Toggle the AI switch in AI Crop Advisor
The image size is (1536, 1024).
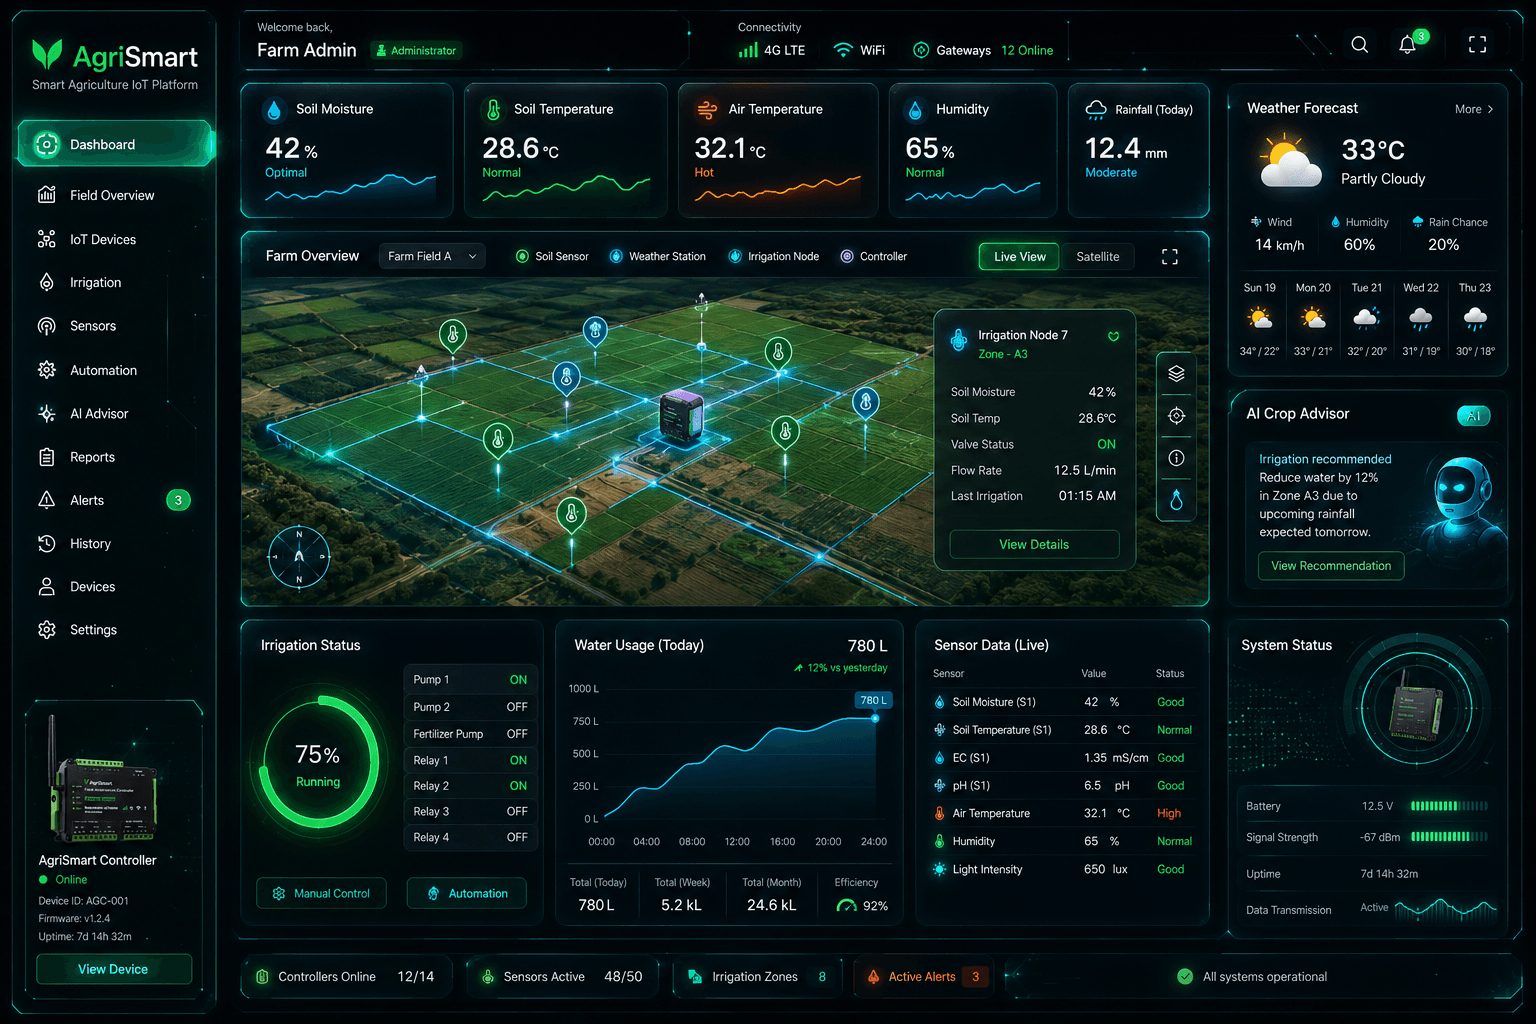(1473, 416)
